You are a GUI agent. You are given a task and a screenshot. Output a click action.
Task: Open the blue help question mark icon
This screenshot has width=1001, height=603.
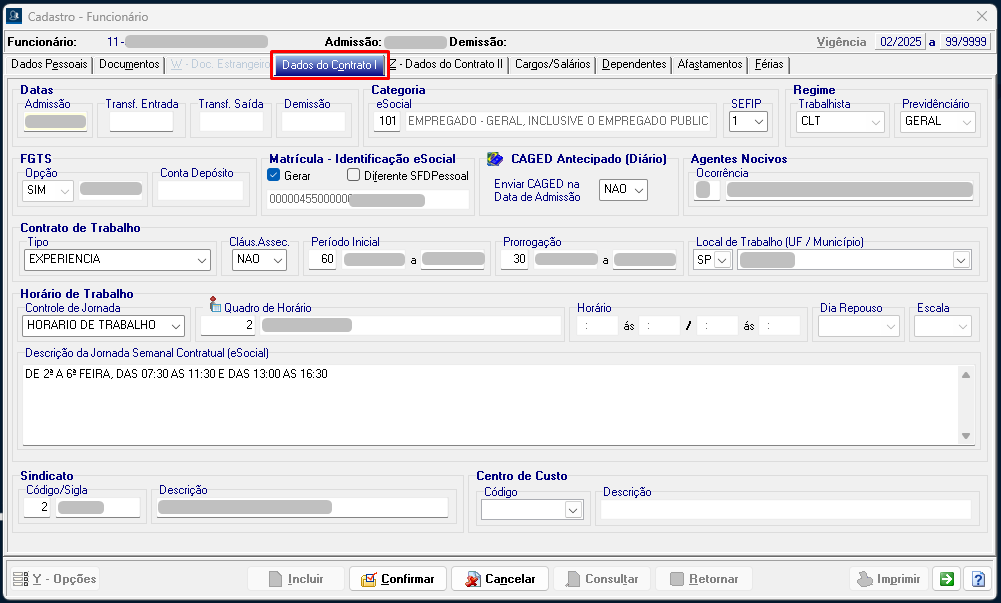978,579
